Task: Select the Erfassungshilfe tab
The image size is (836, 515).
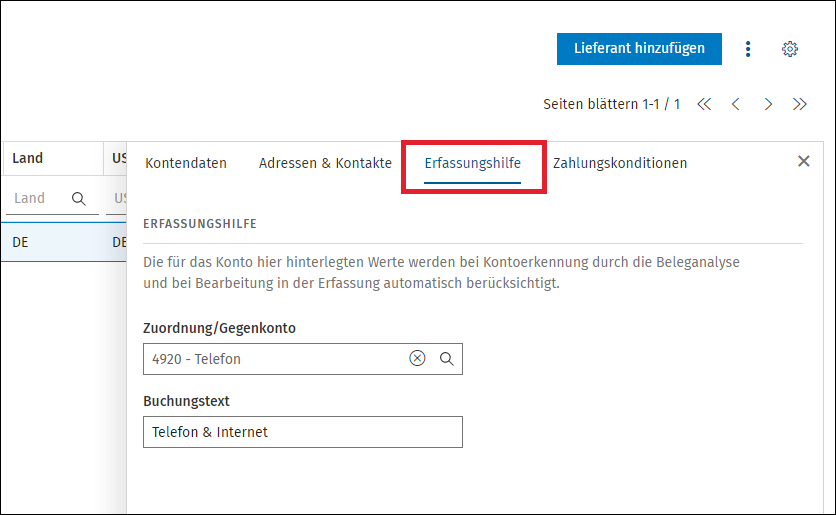Action: coord(472,163)
